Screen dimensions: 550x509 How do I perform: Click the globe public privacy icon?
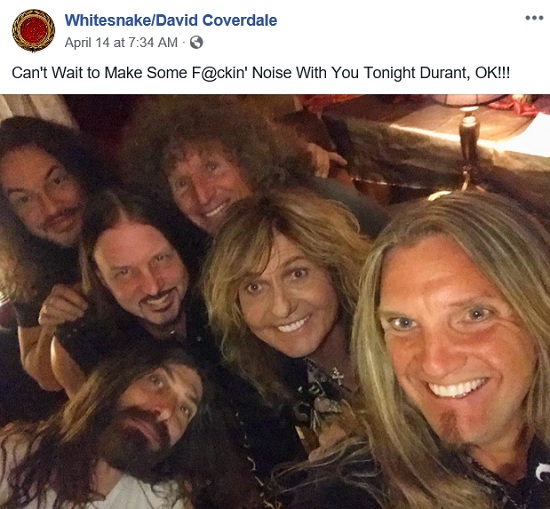click(x=196, y=42)
